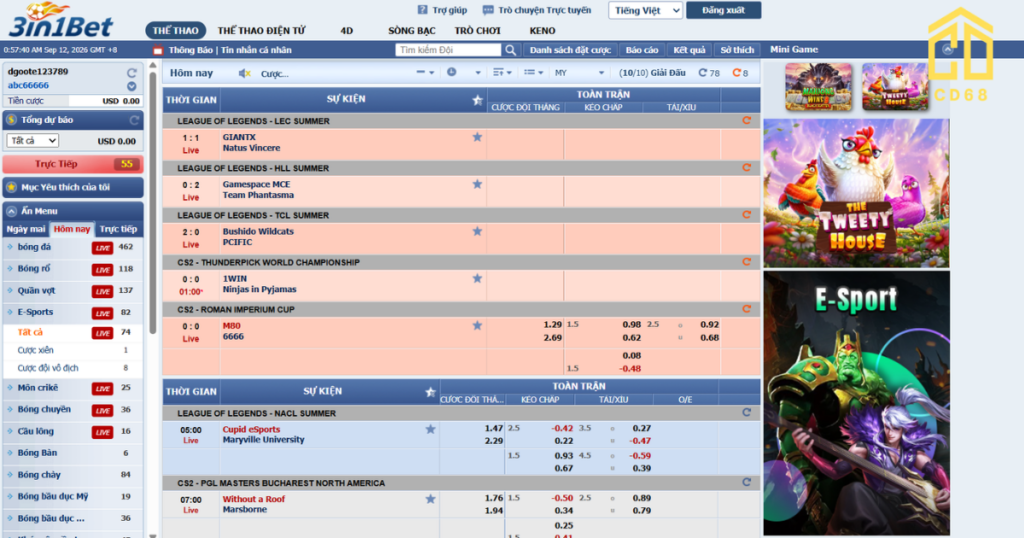Favorite Cupid eSports vs Maryville University match
1024x538 pixels.
tap(430, 429)
